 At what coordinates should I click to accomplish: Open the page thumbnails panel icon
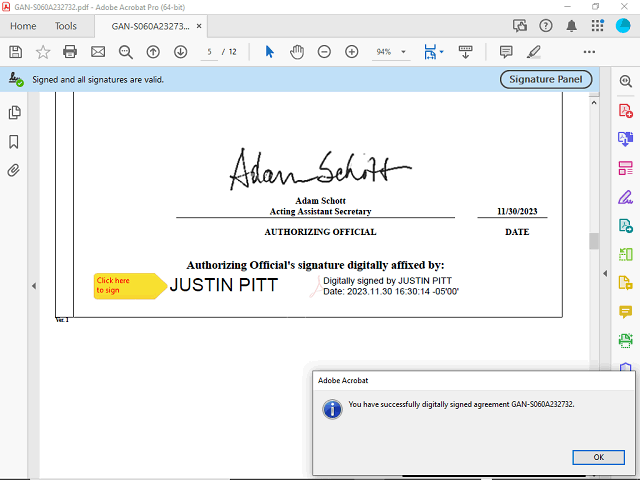coord(14,112)
